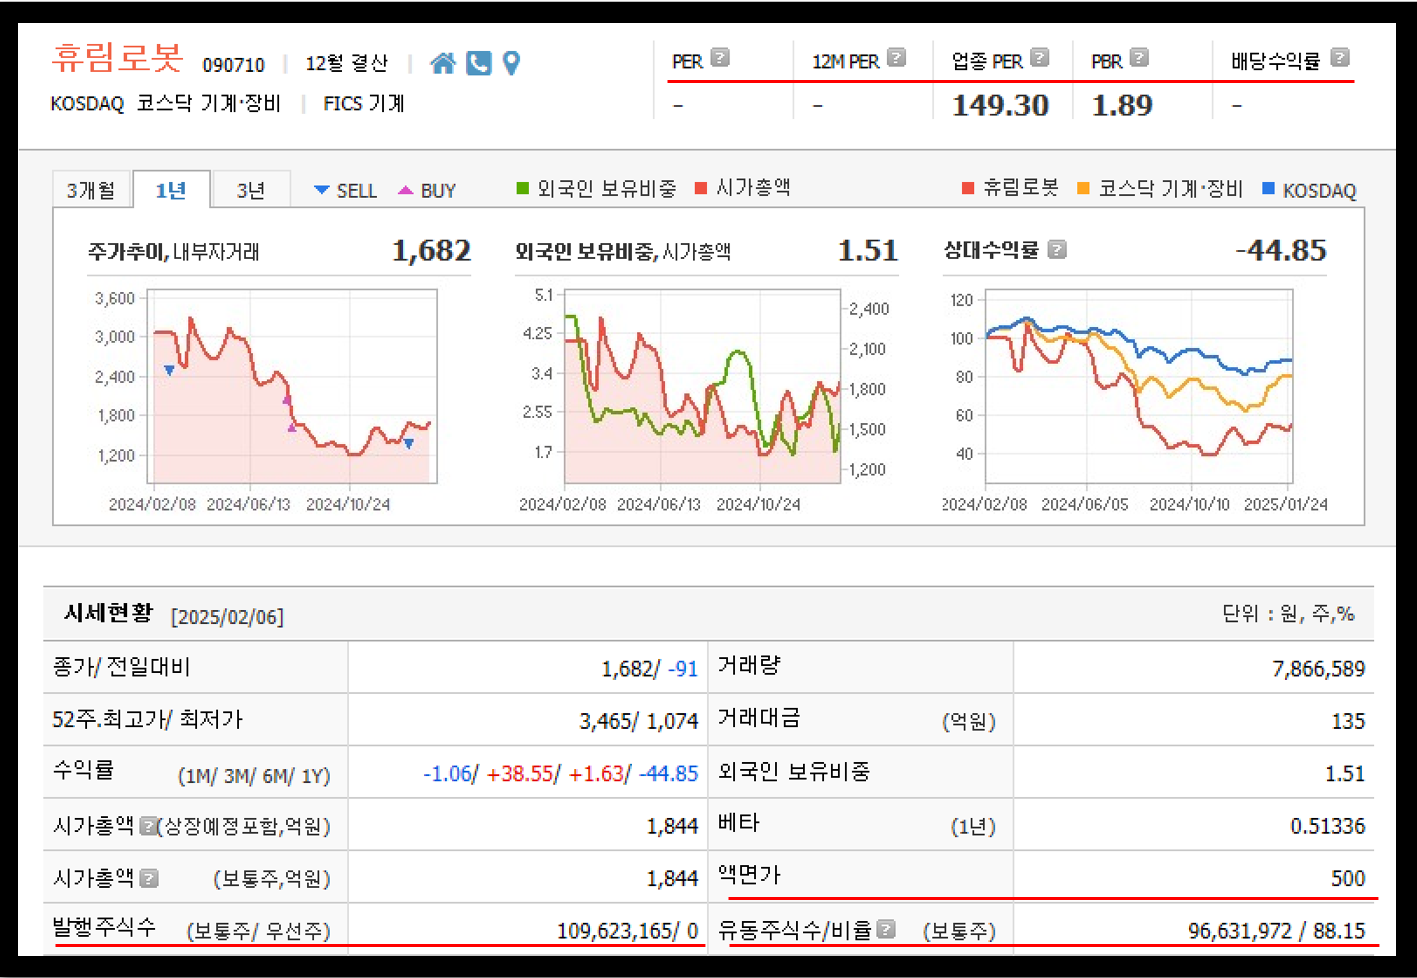Click red 휴림로봇 legend swatch
Image resolution: width=1417 pixels, height=978 pixels.
(x=968, y=188)
